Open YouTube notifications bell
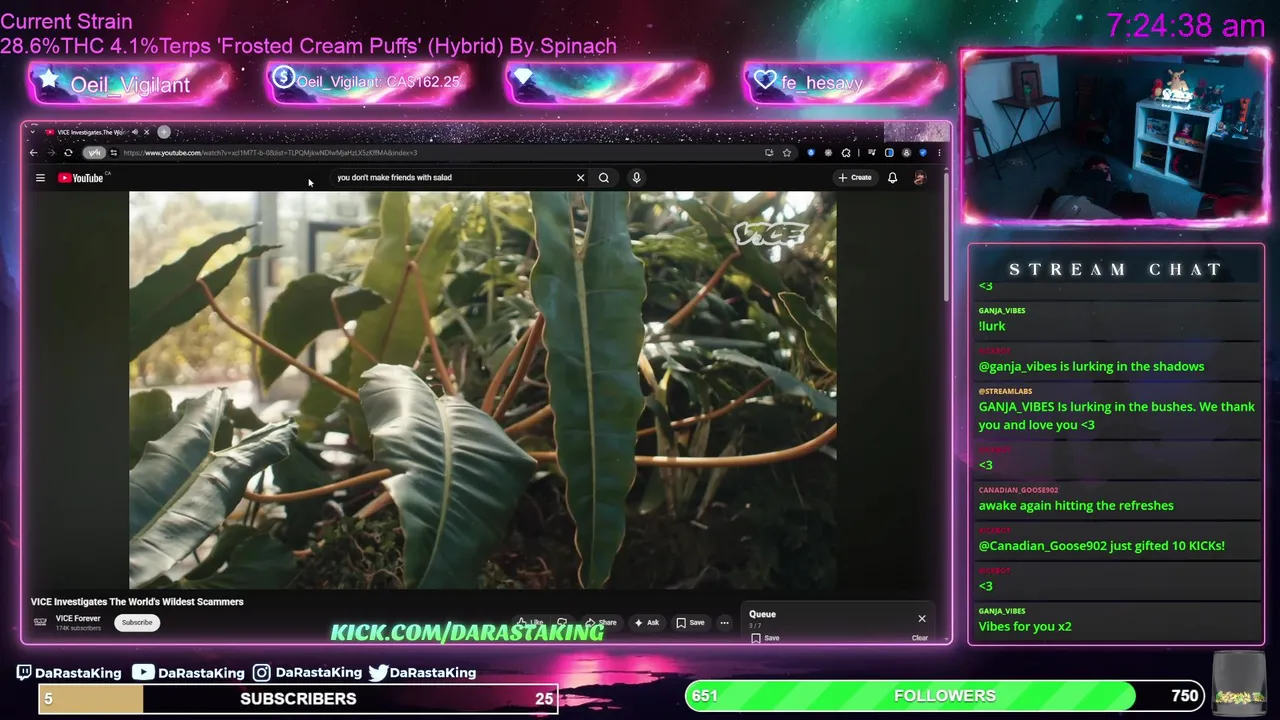The width and height of the screenshot is (1280, 720). 892,178
